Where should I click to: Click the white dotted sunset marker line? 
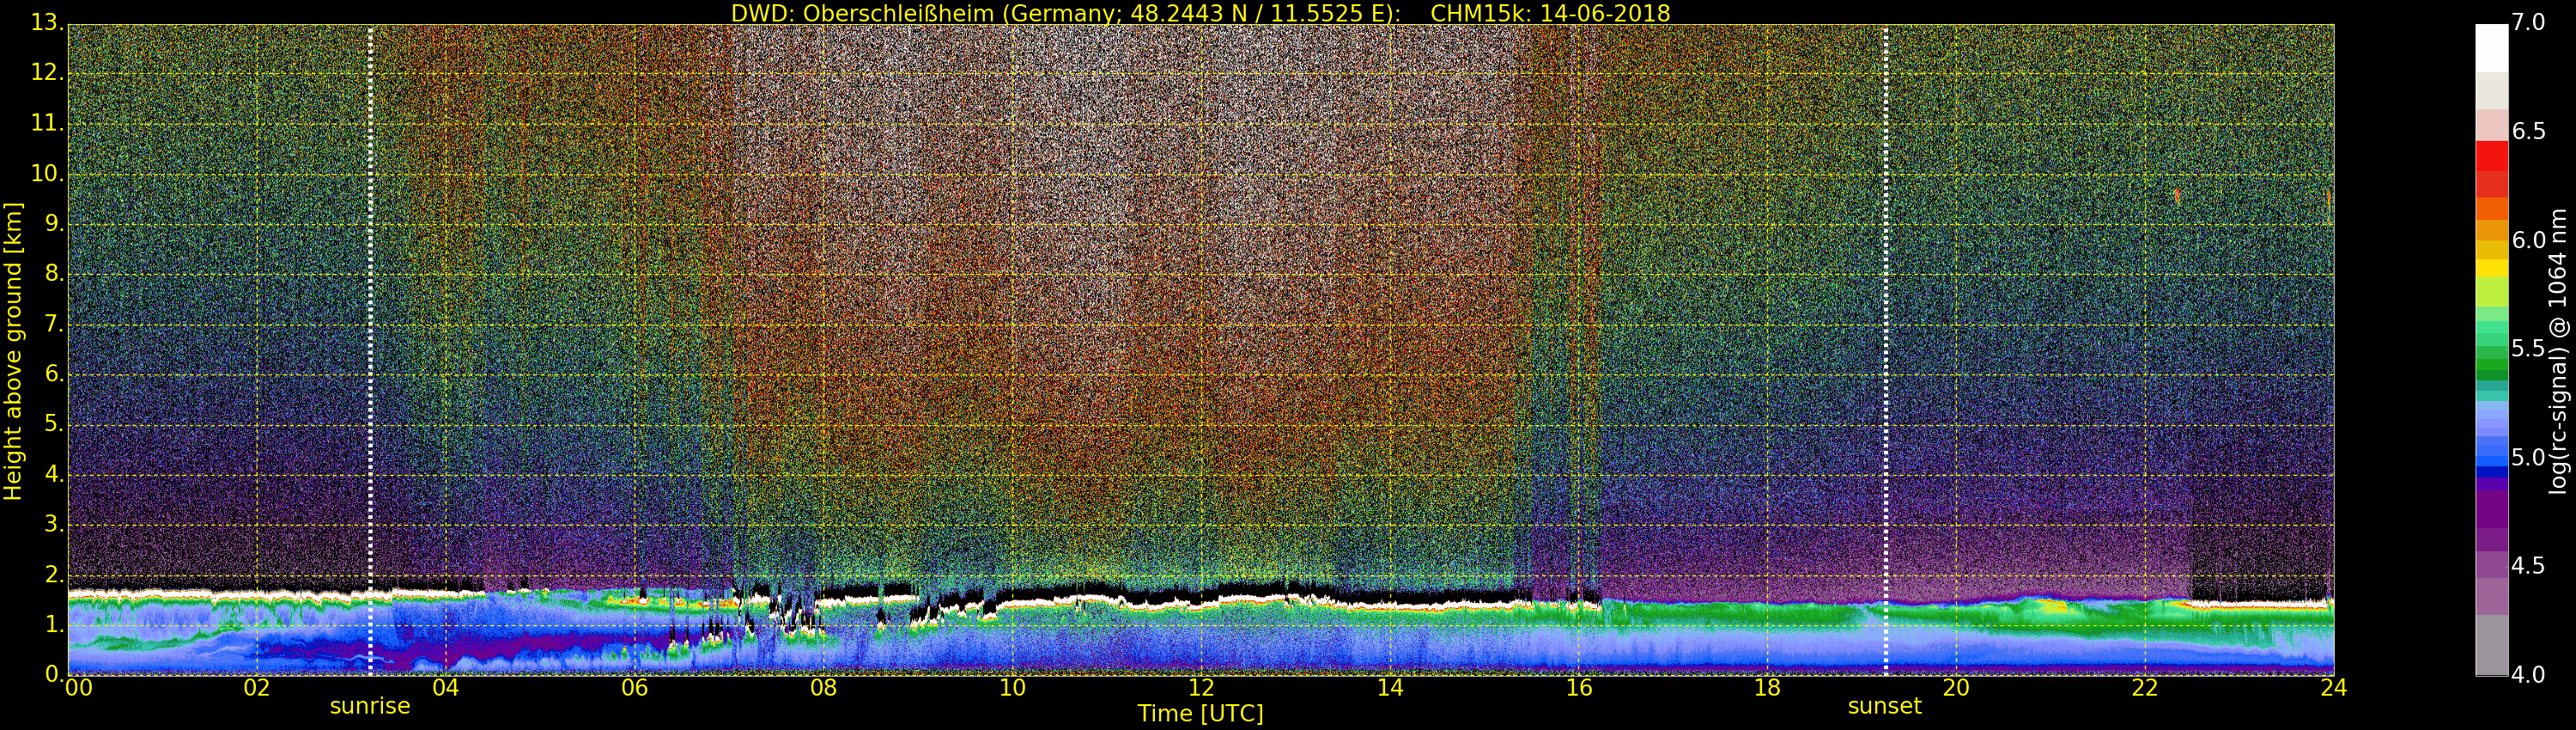click(x=1886, y=350)
